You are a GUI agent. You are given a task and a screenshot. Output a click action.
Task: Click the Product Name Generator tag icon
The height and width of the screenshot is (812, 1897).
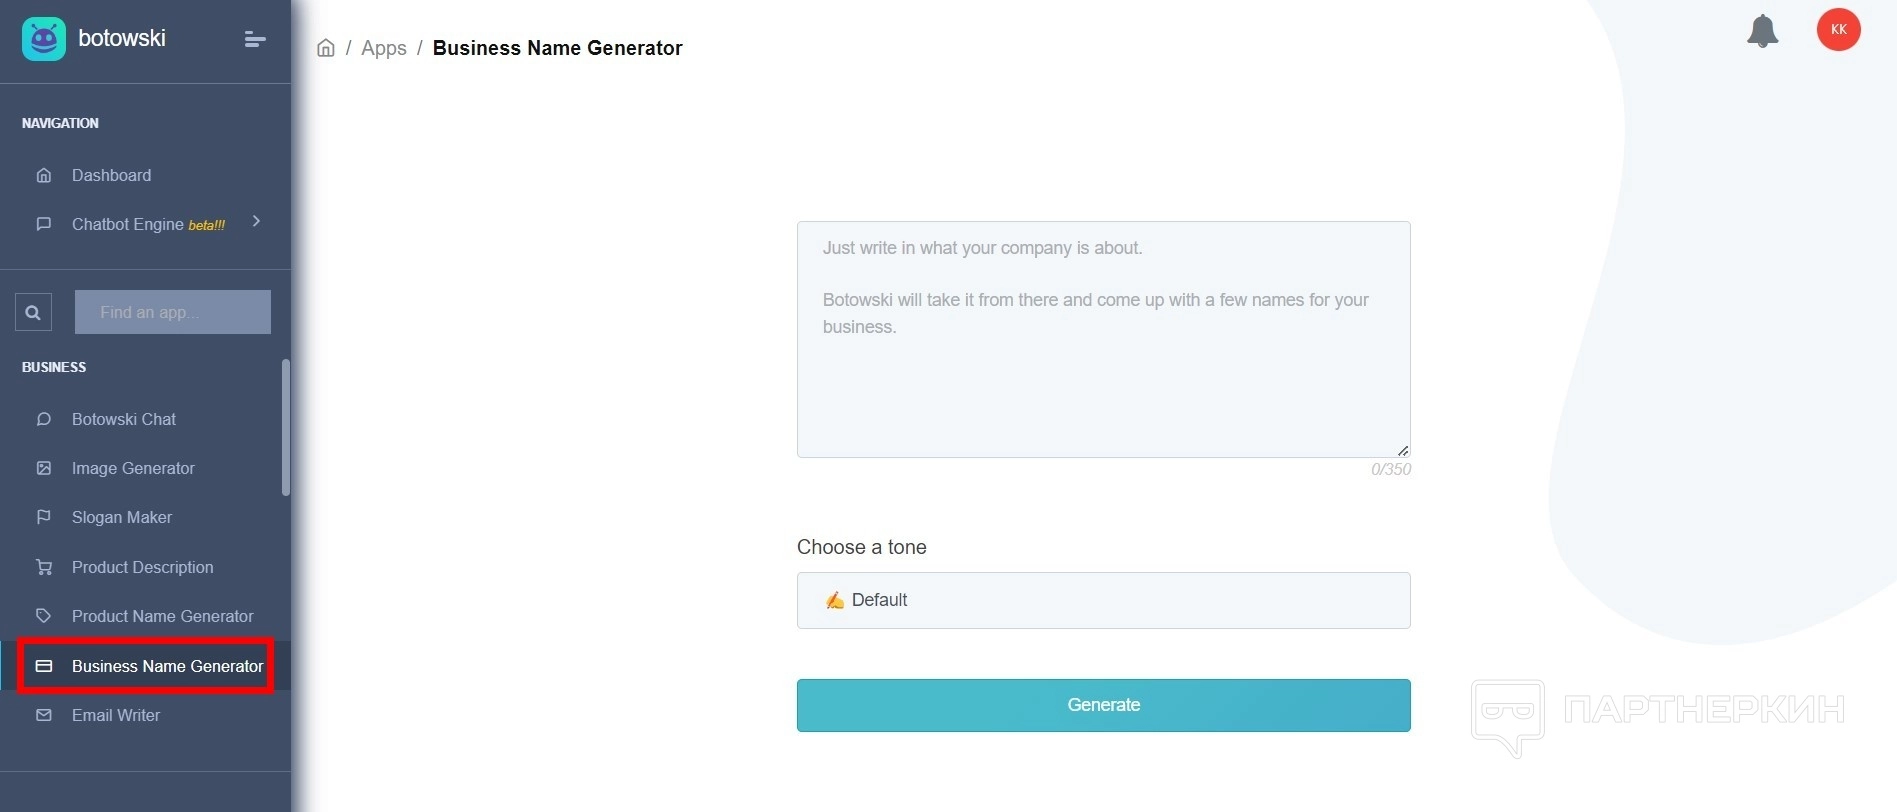(44, 616)
